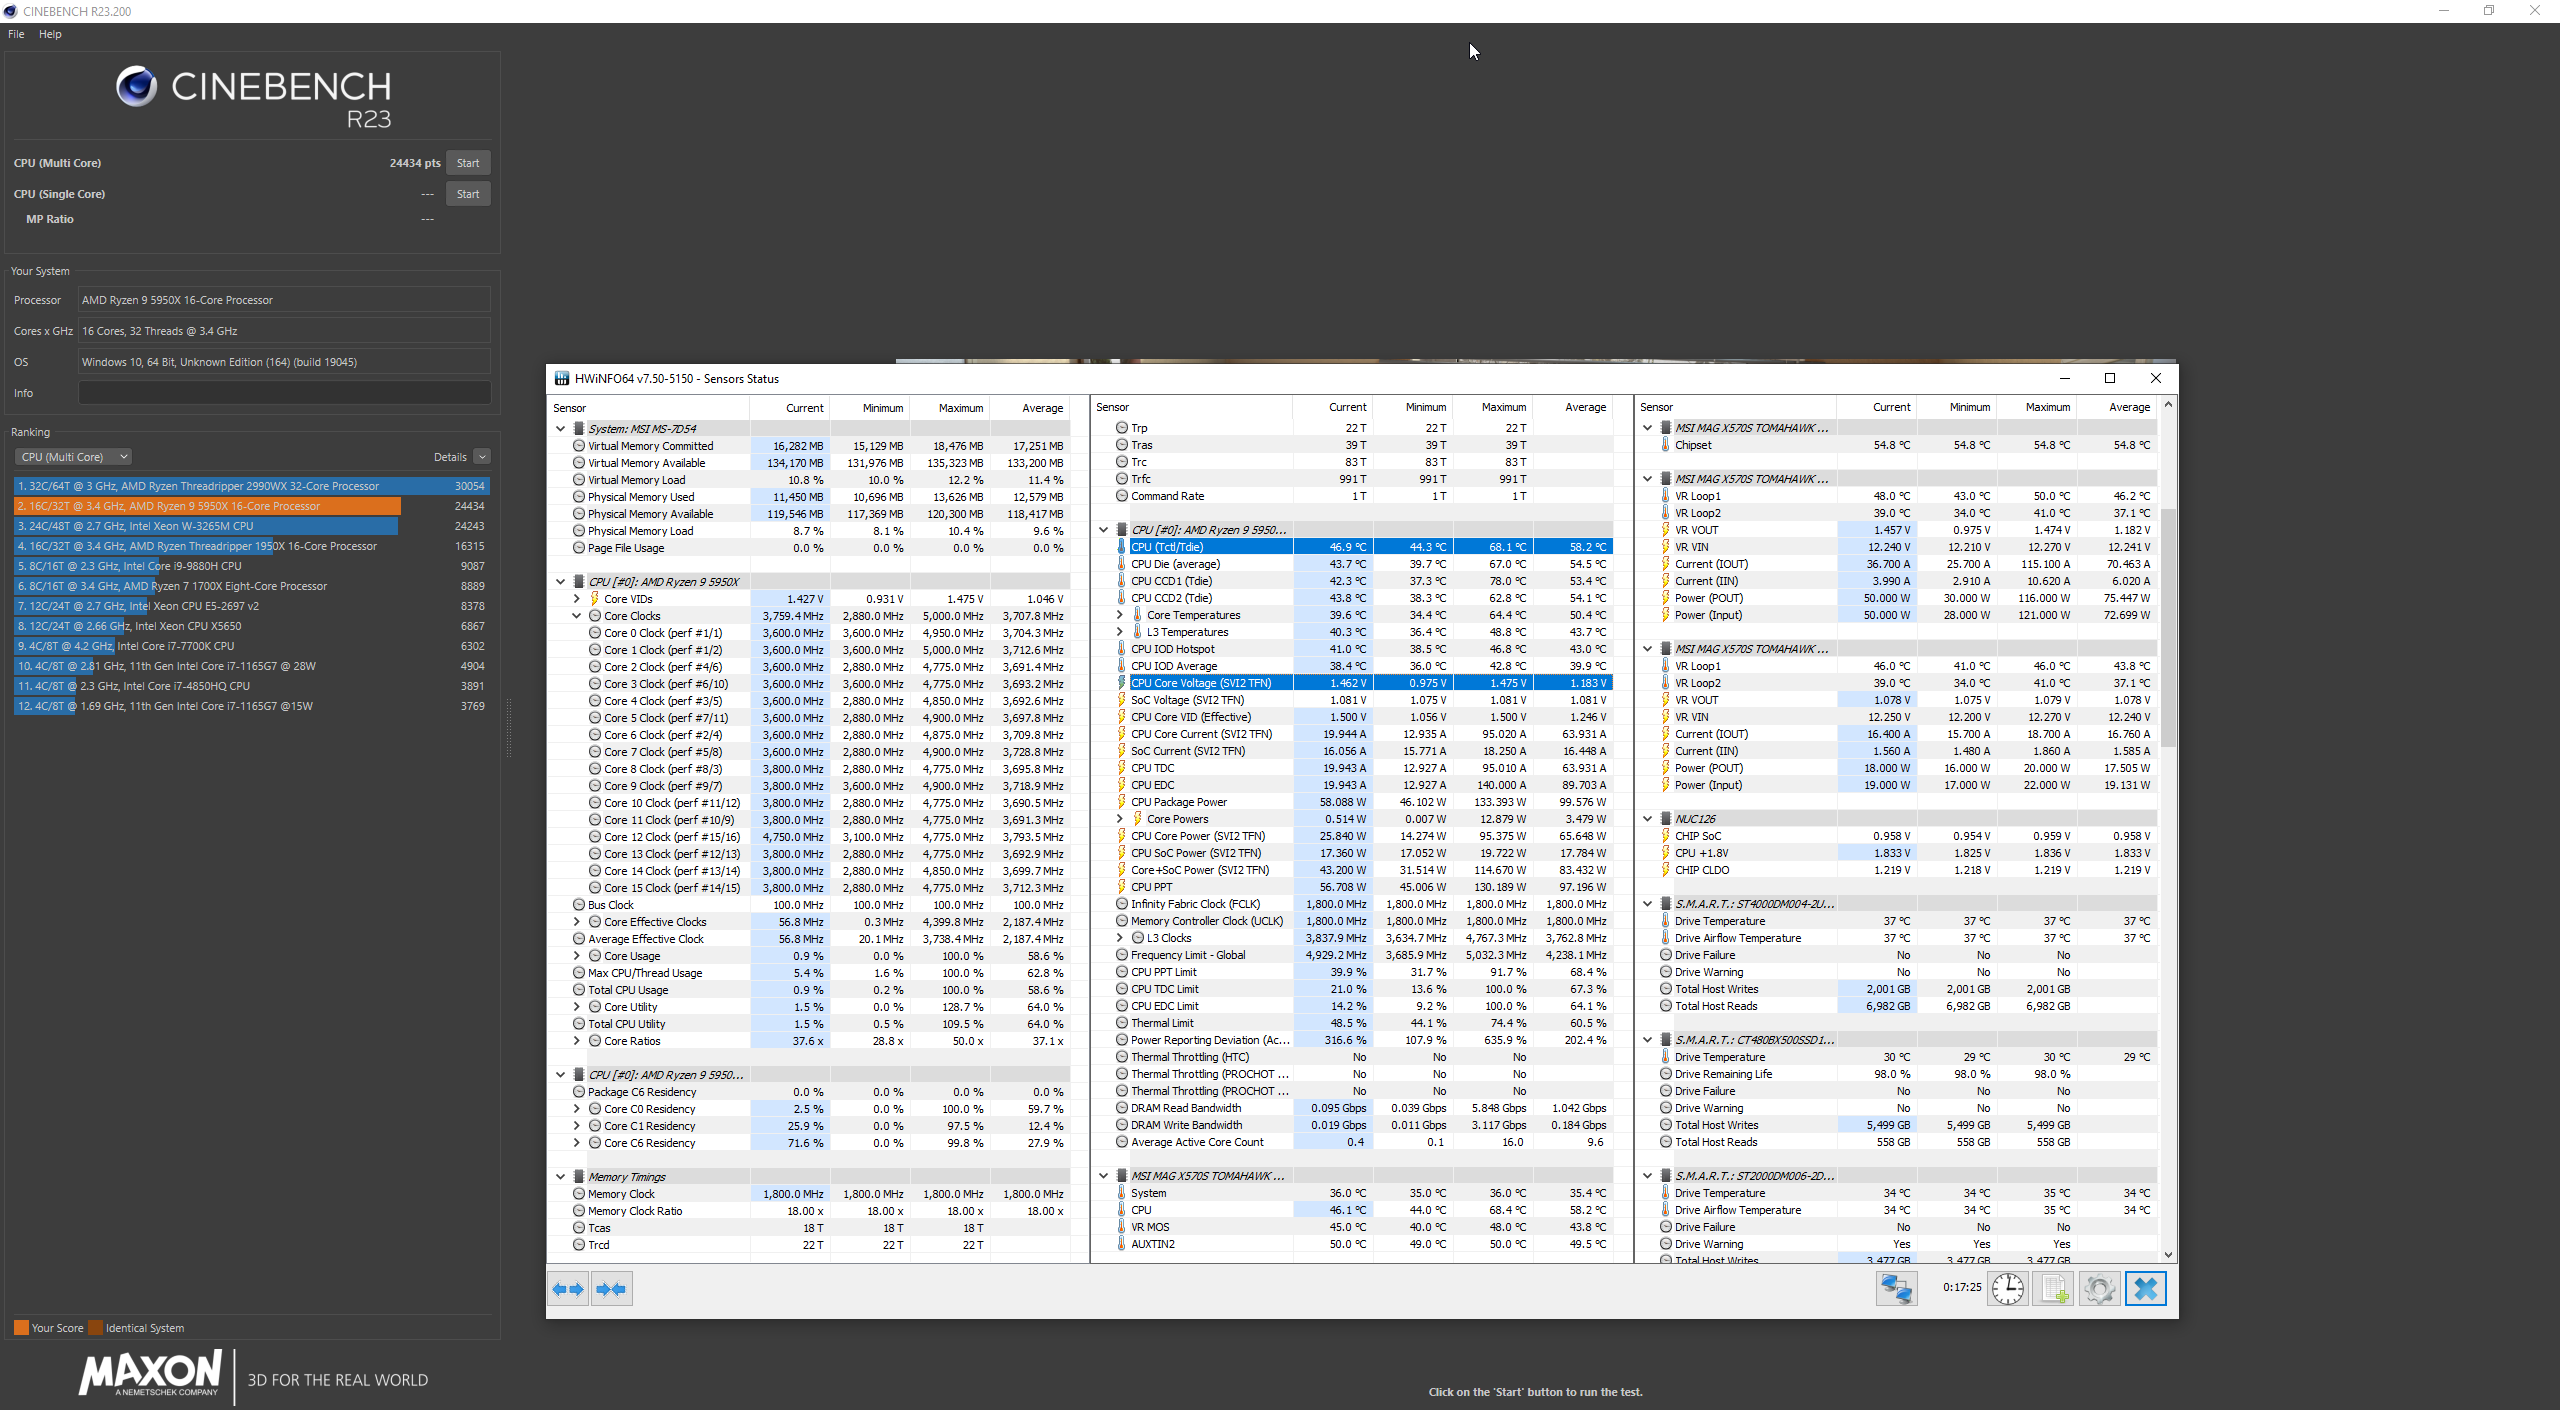Open HWiNFO sensor settings gear icon
Viewport: 2560px width, 1410px height.
pos(2099,1288)
